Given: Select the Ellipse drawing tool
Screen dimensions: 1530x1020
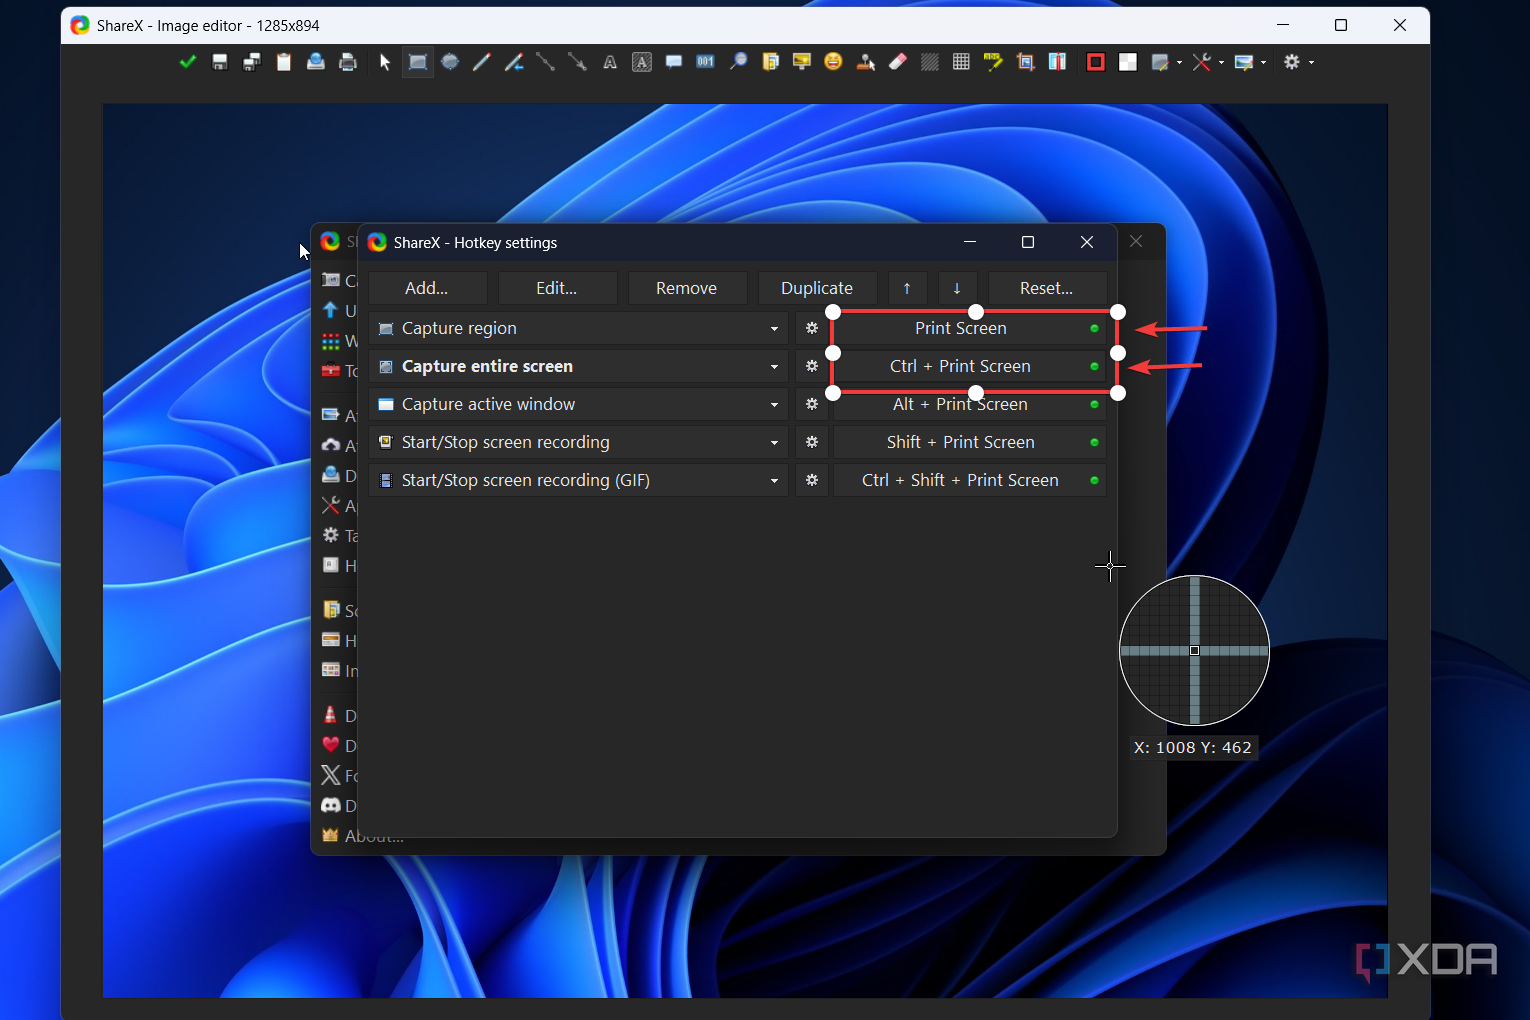Looking at the screenshot, I should 450,62.
